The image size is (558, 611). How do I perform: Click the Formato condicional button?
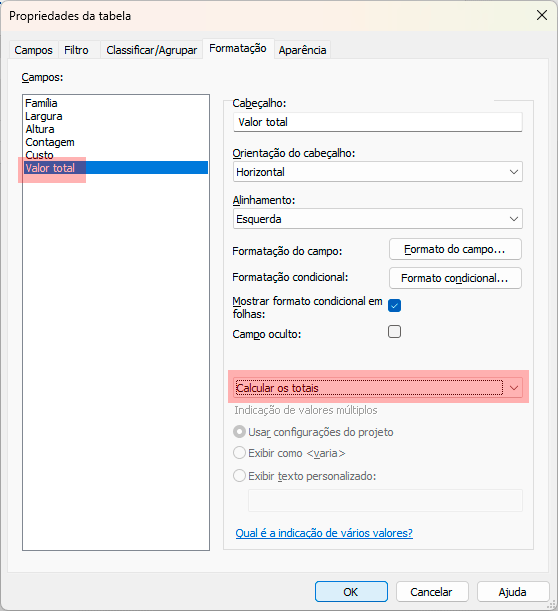coord(455,278)
